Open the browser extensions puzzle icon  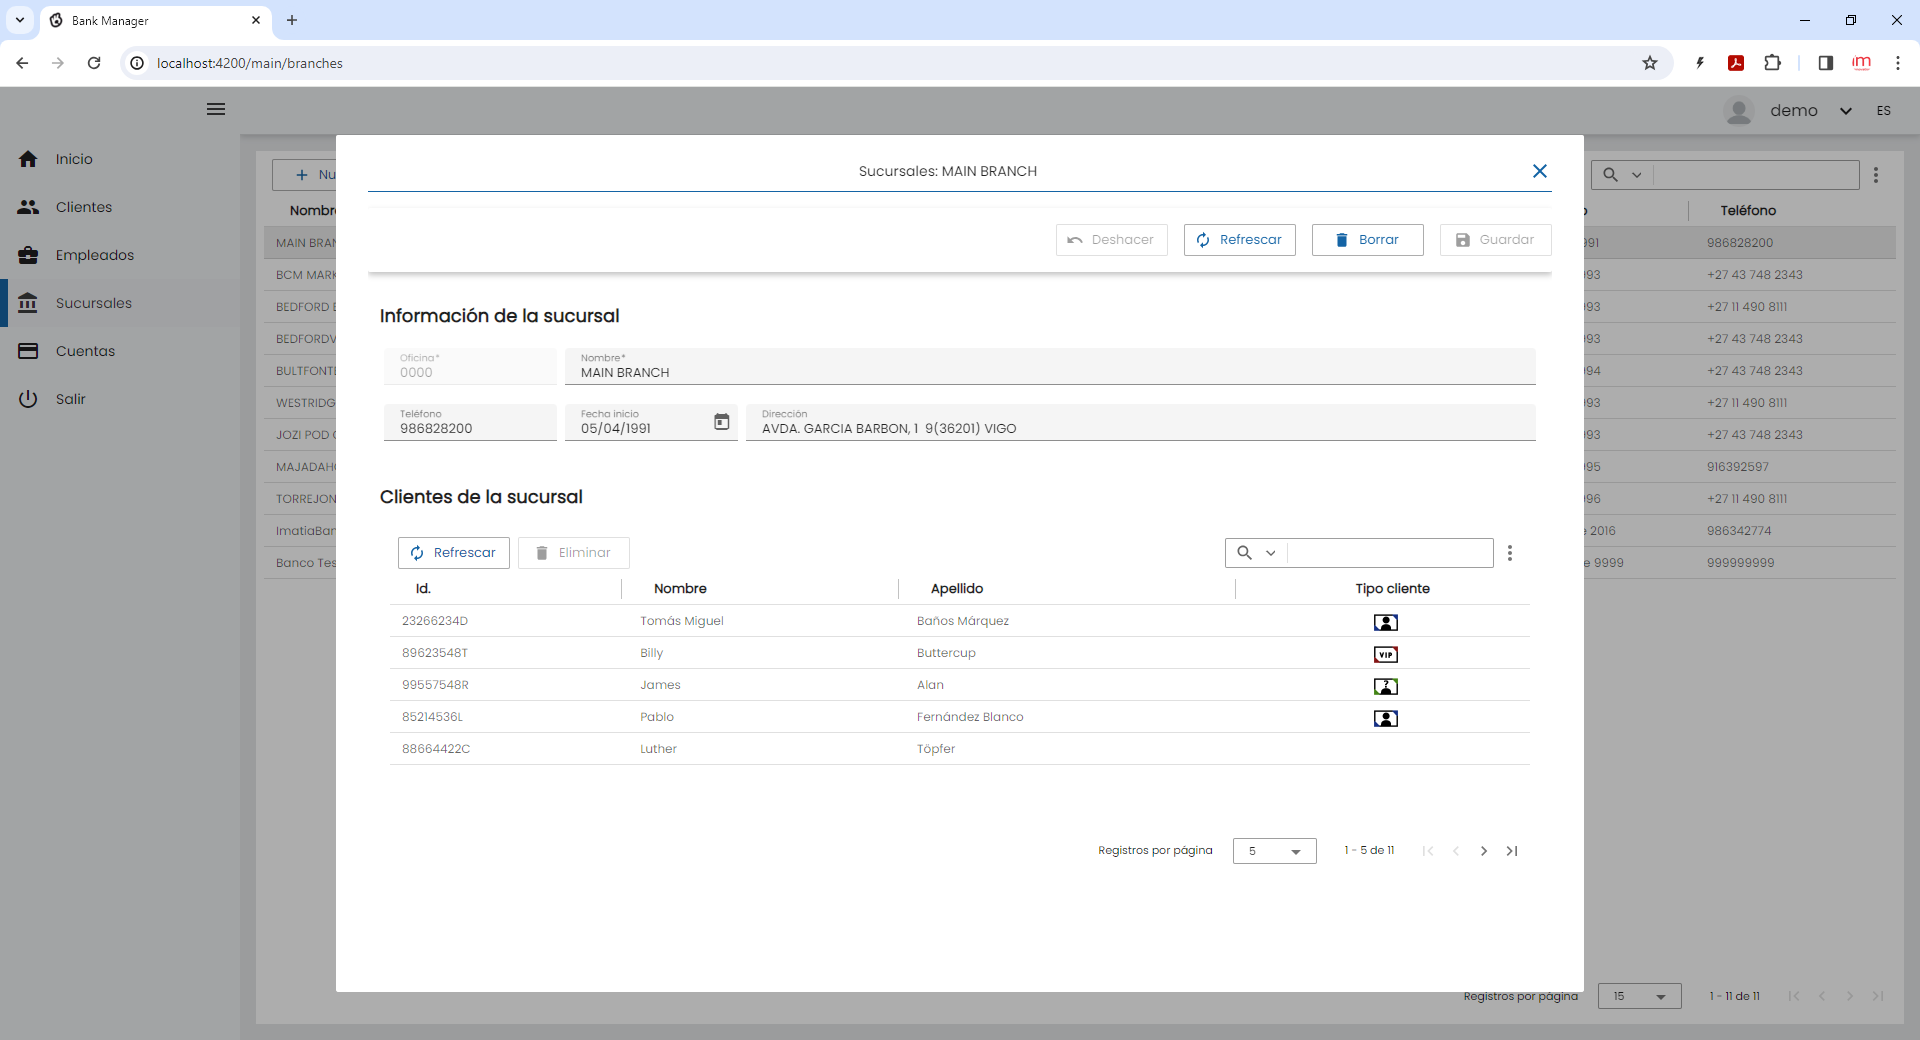(1772, 63)
